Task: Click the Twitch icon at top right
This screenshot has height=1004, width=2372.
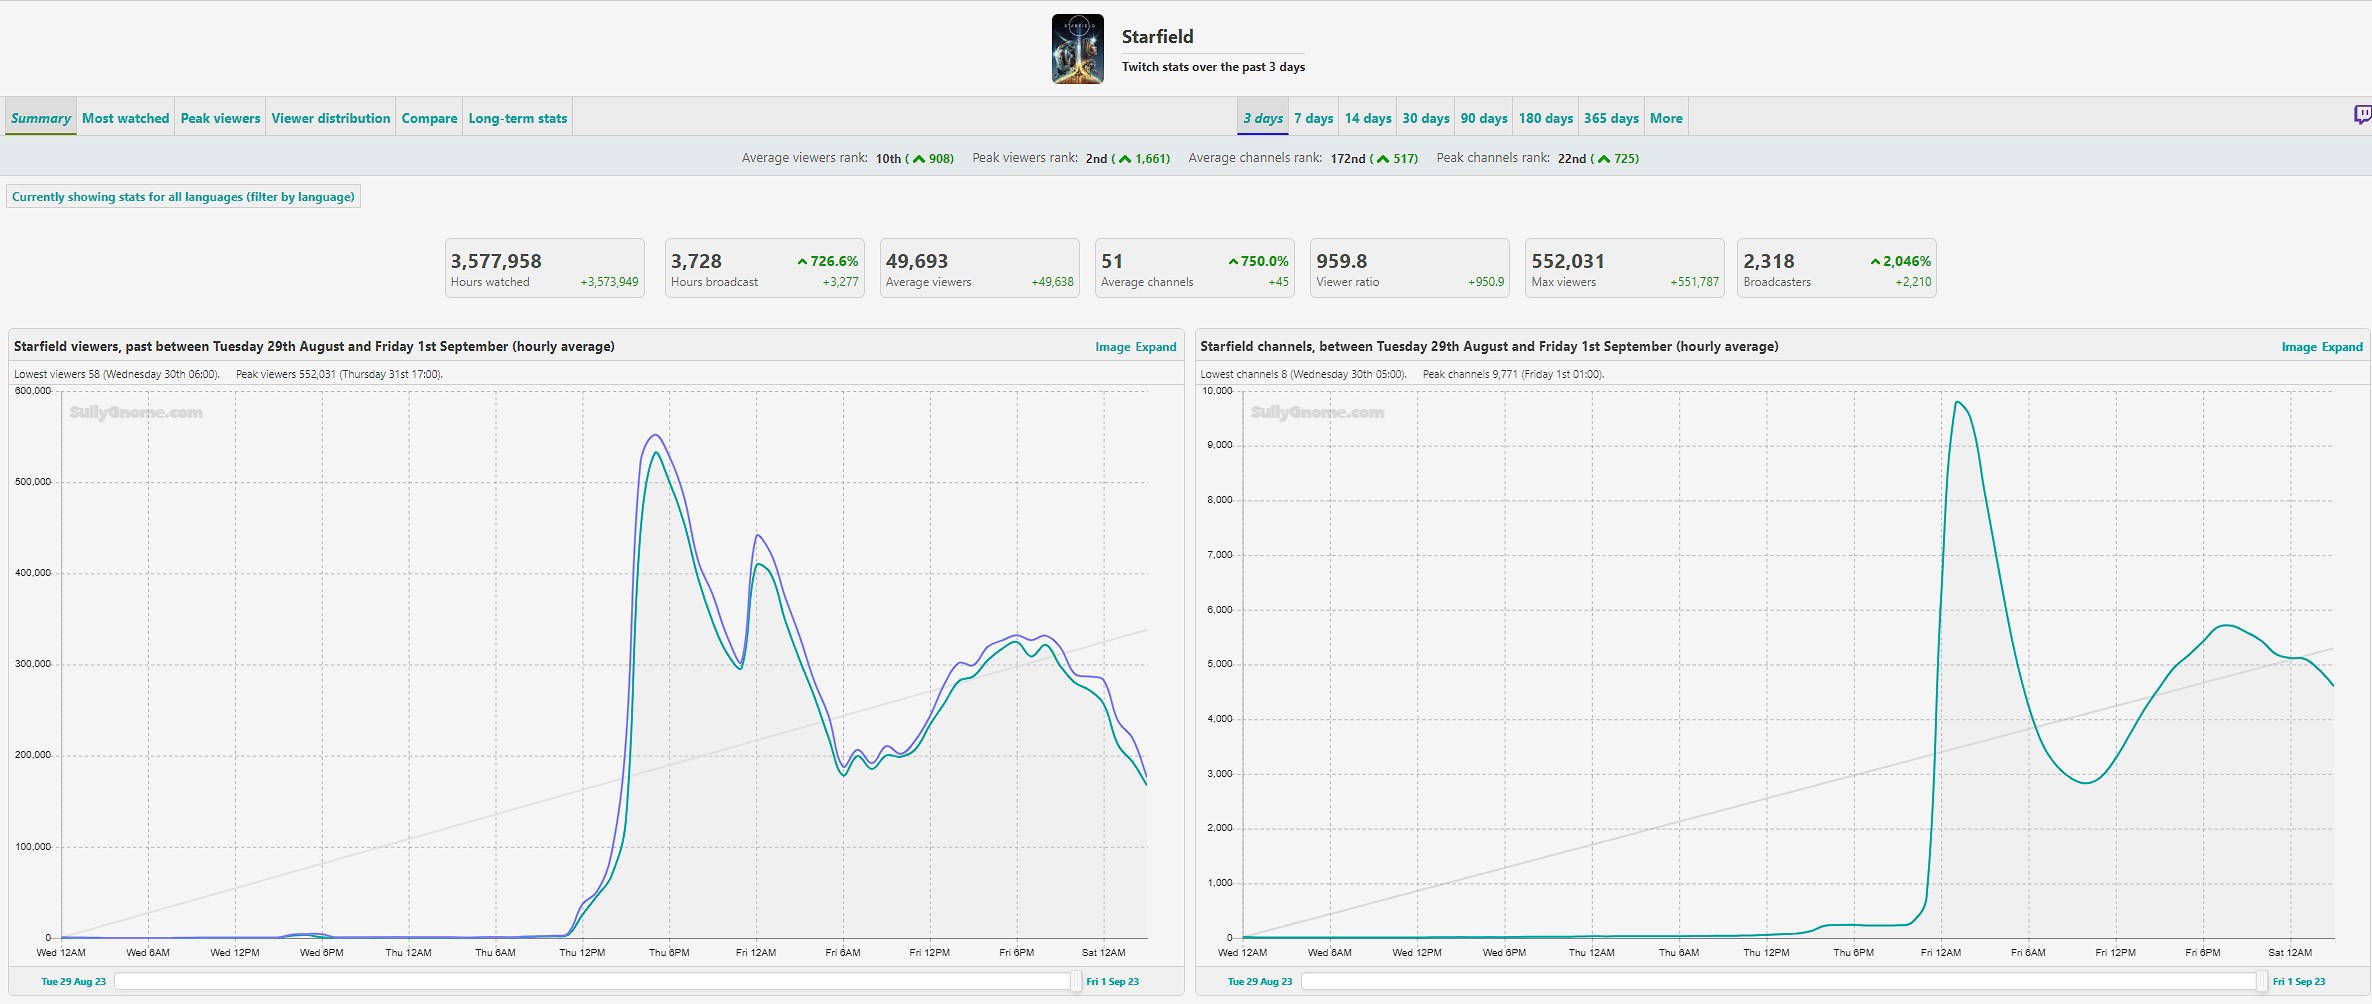Action: (x=2362, y=115)
